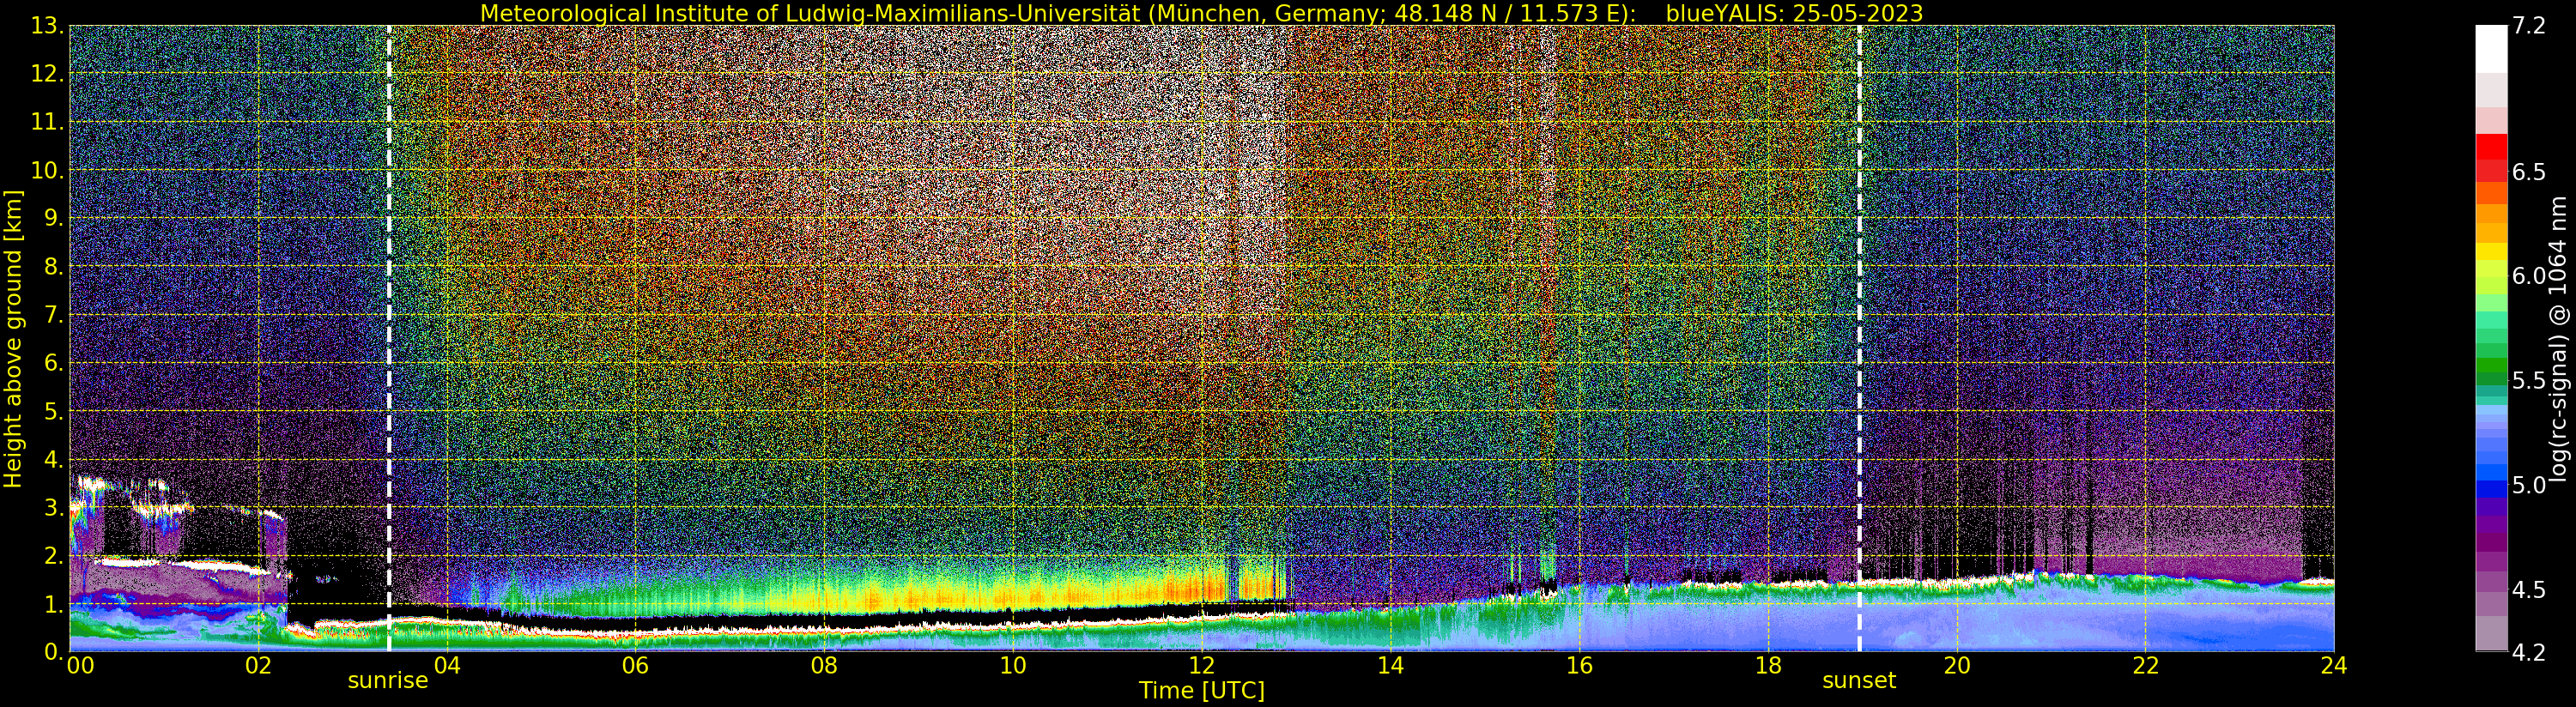The image size is (2576, 707).
Task: Pick the bright red colorbar segment near 6.5
Action: [2491, 146]
